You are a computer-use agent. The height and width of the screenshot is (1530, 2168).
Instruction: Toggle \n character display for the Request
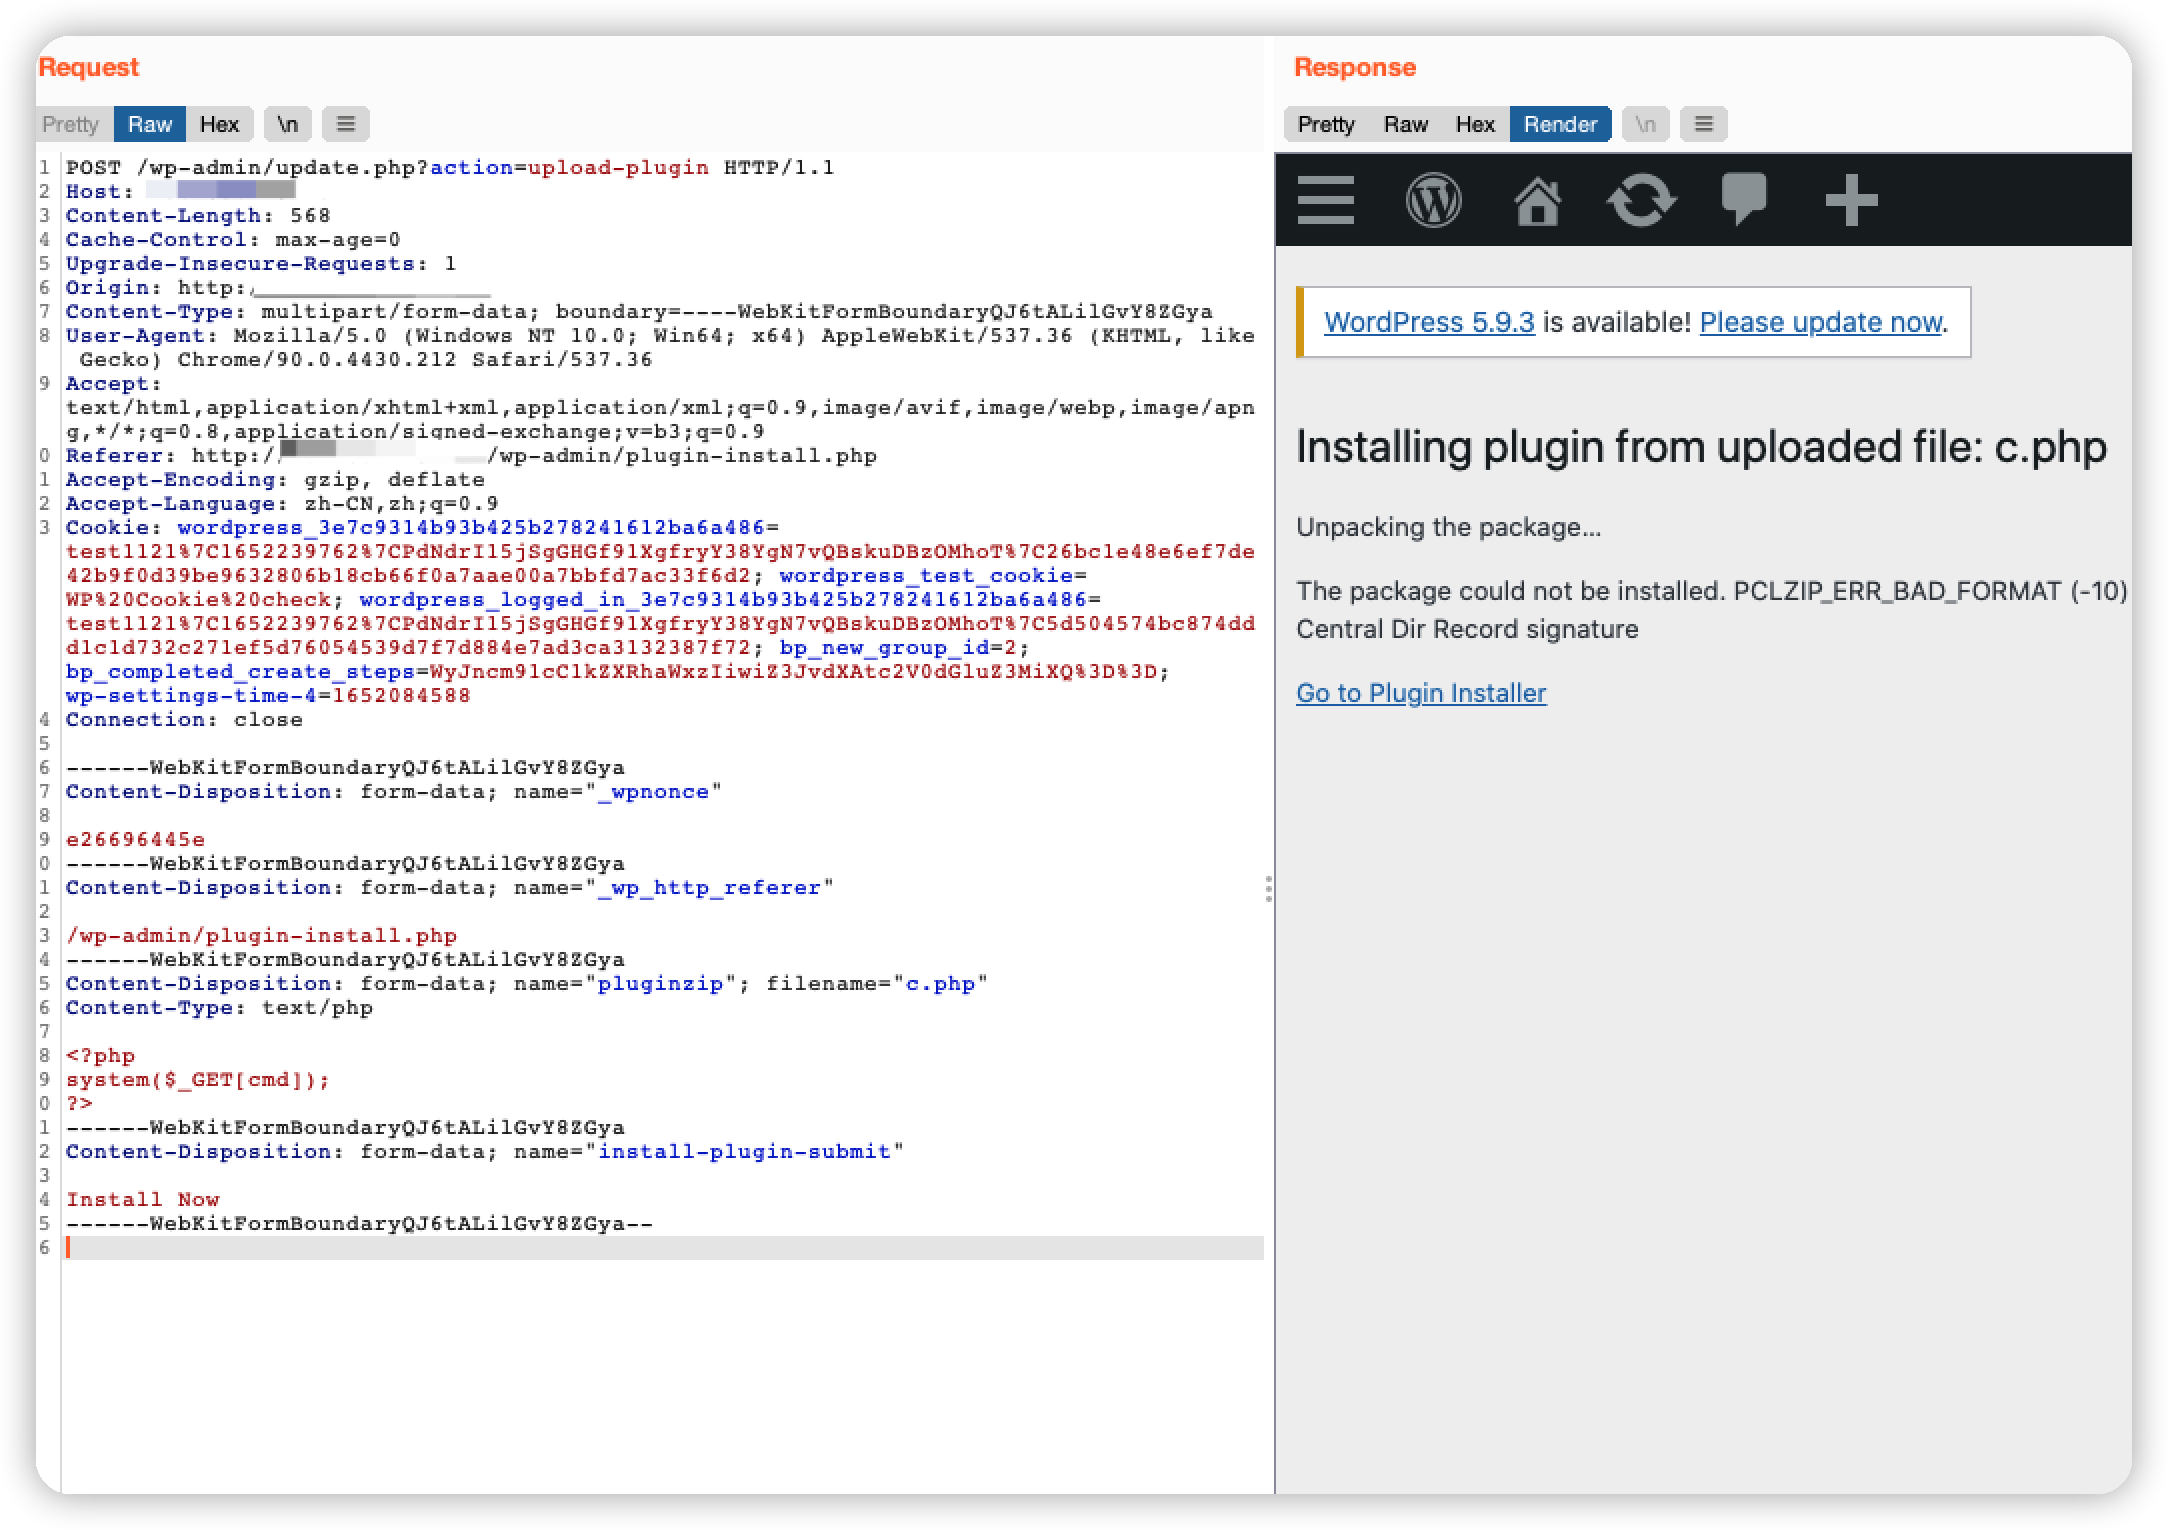[288, 124]
